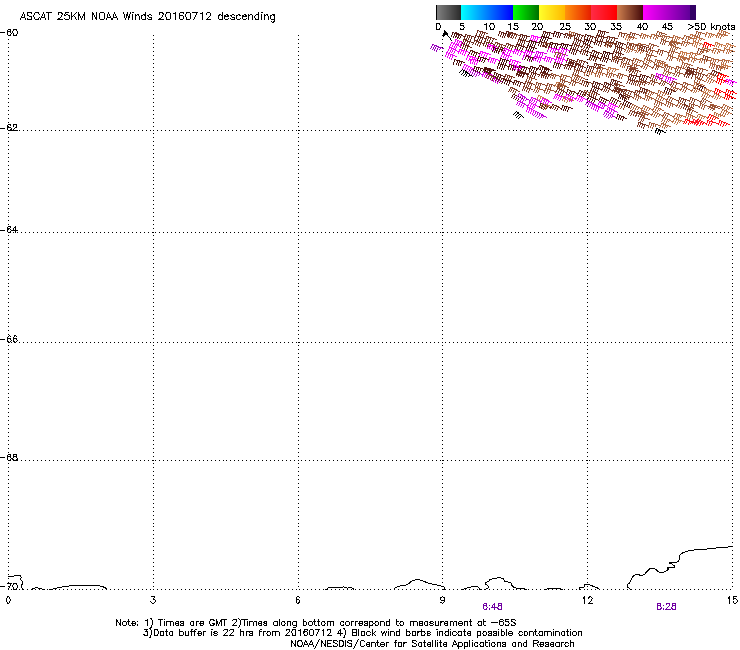
Task: Click the longitude axis label 3
Action: (153, 600)
